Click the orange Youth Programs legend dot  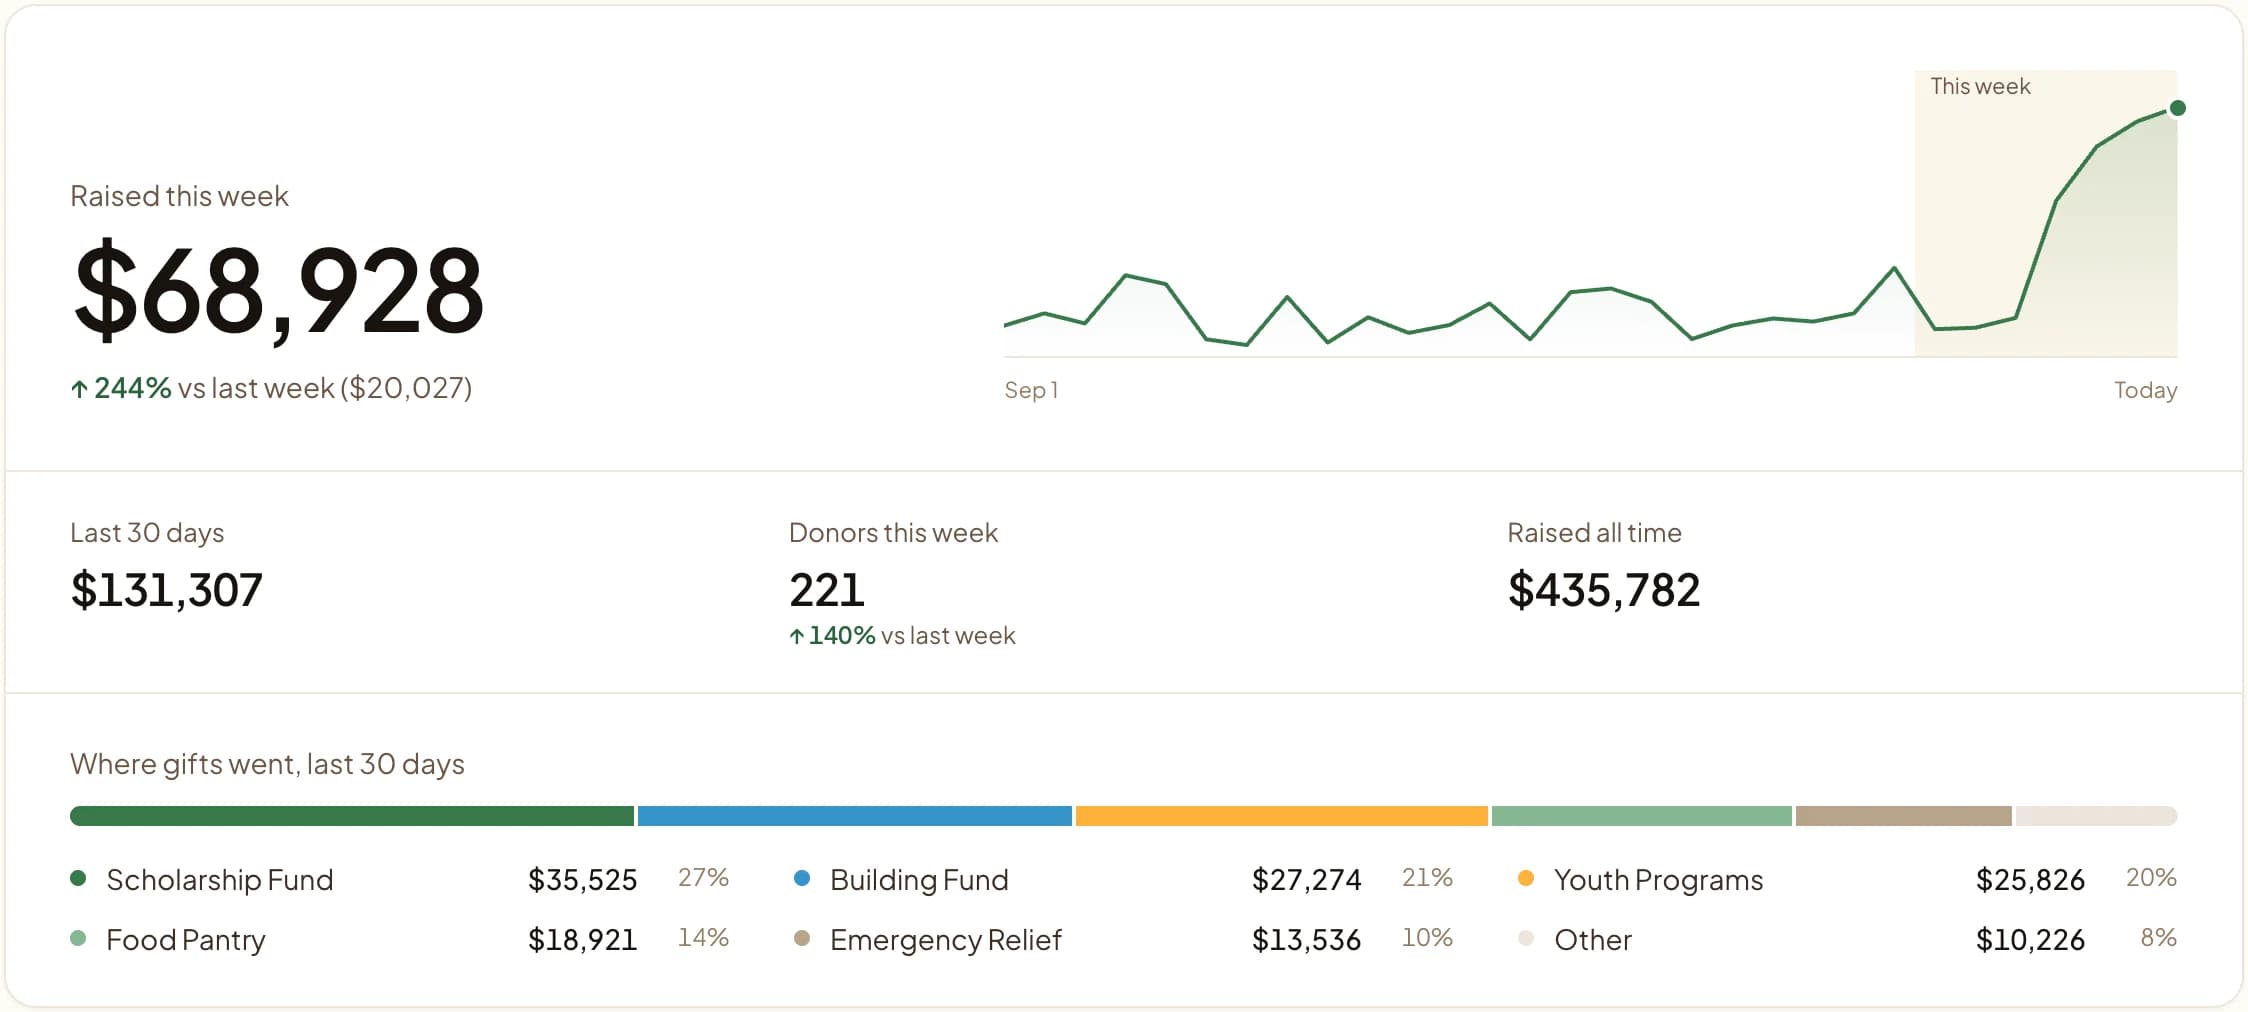(1526, 878)
